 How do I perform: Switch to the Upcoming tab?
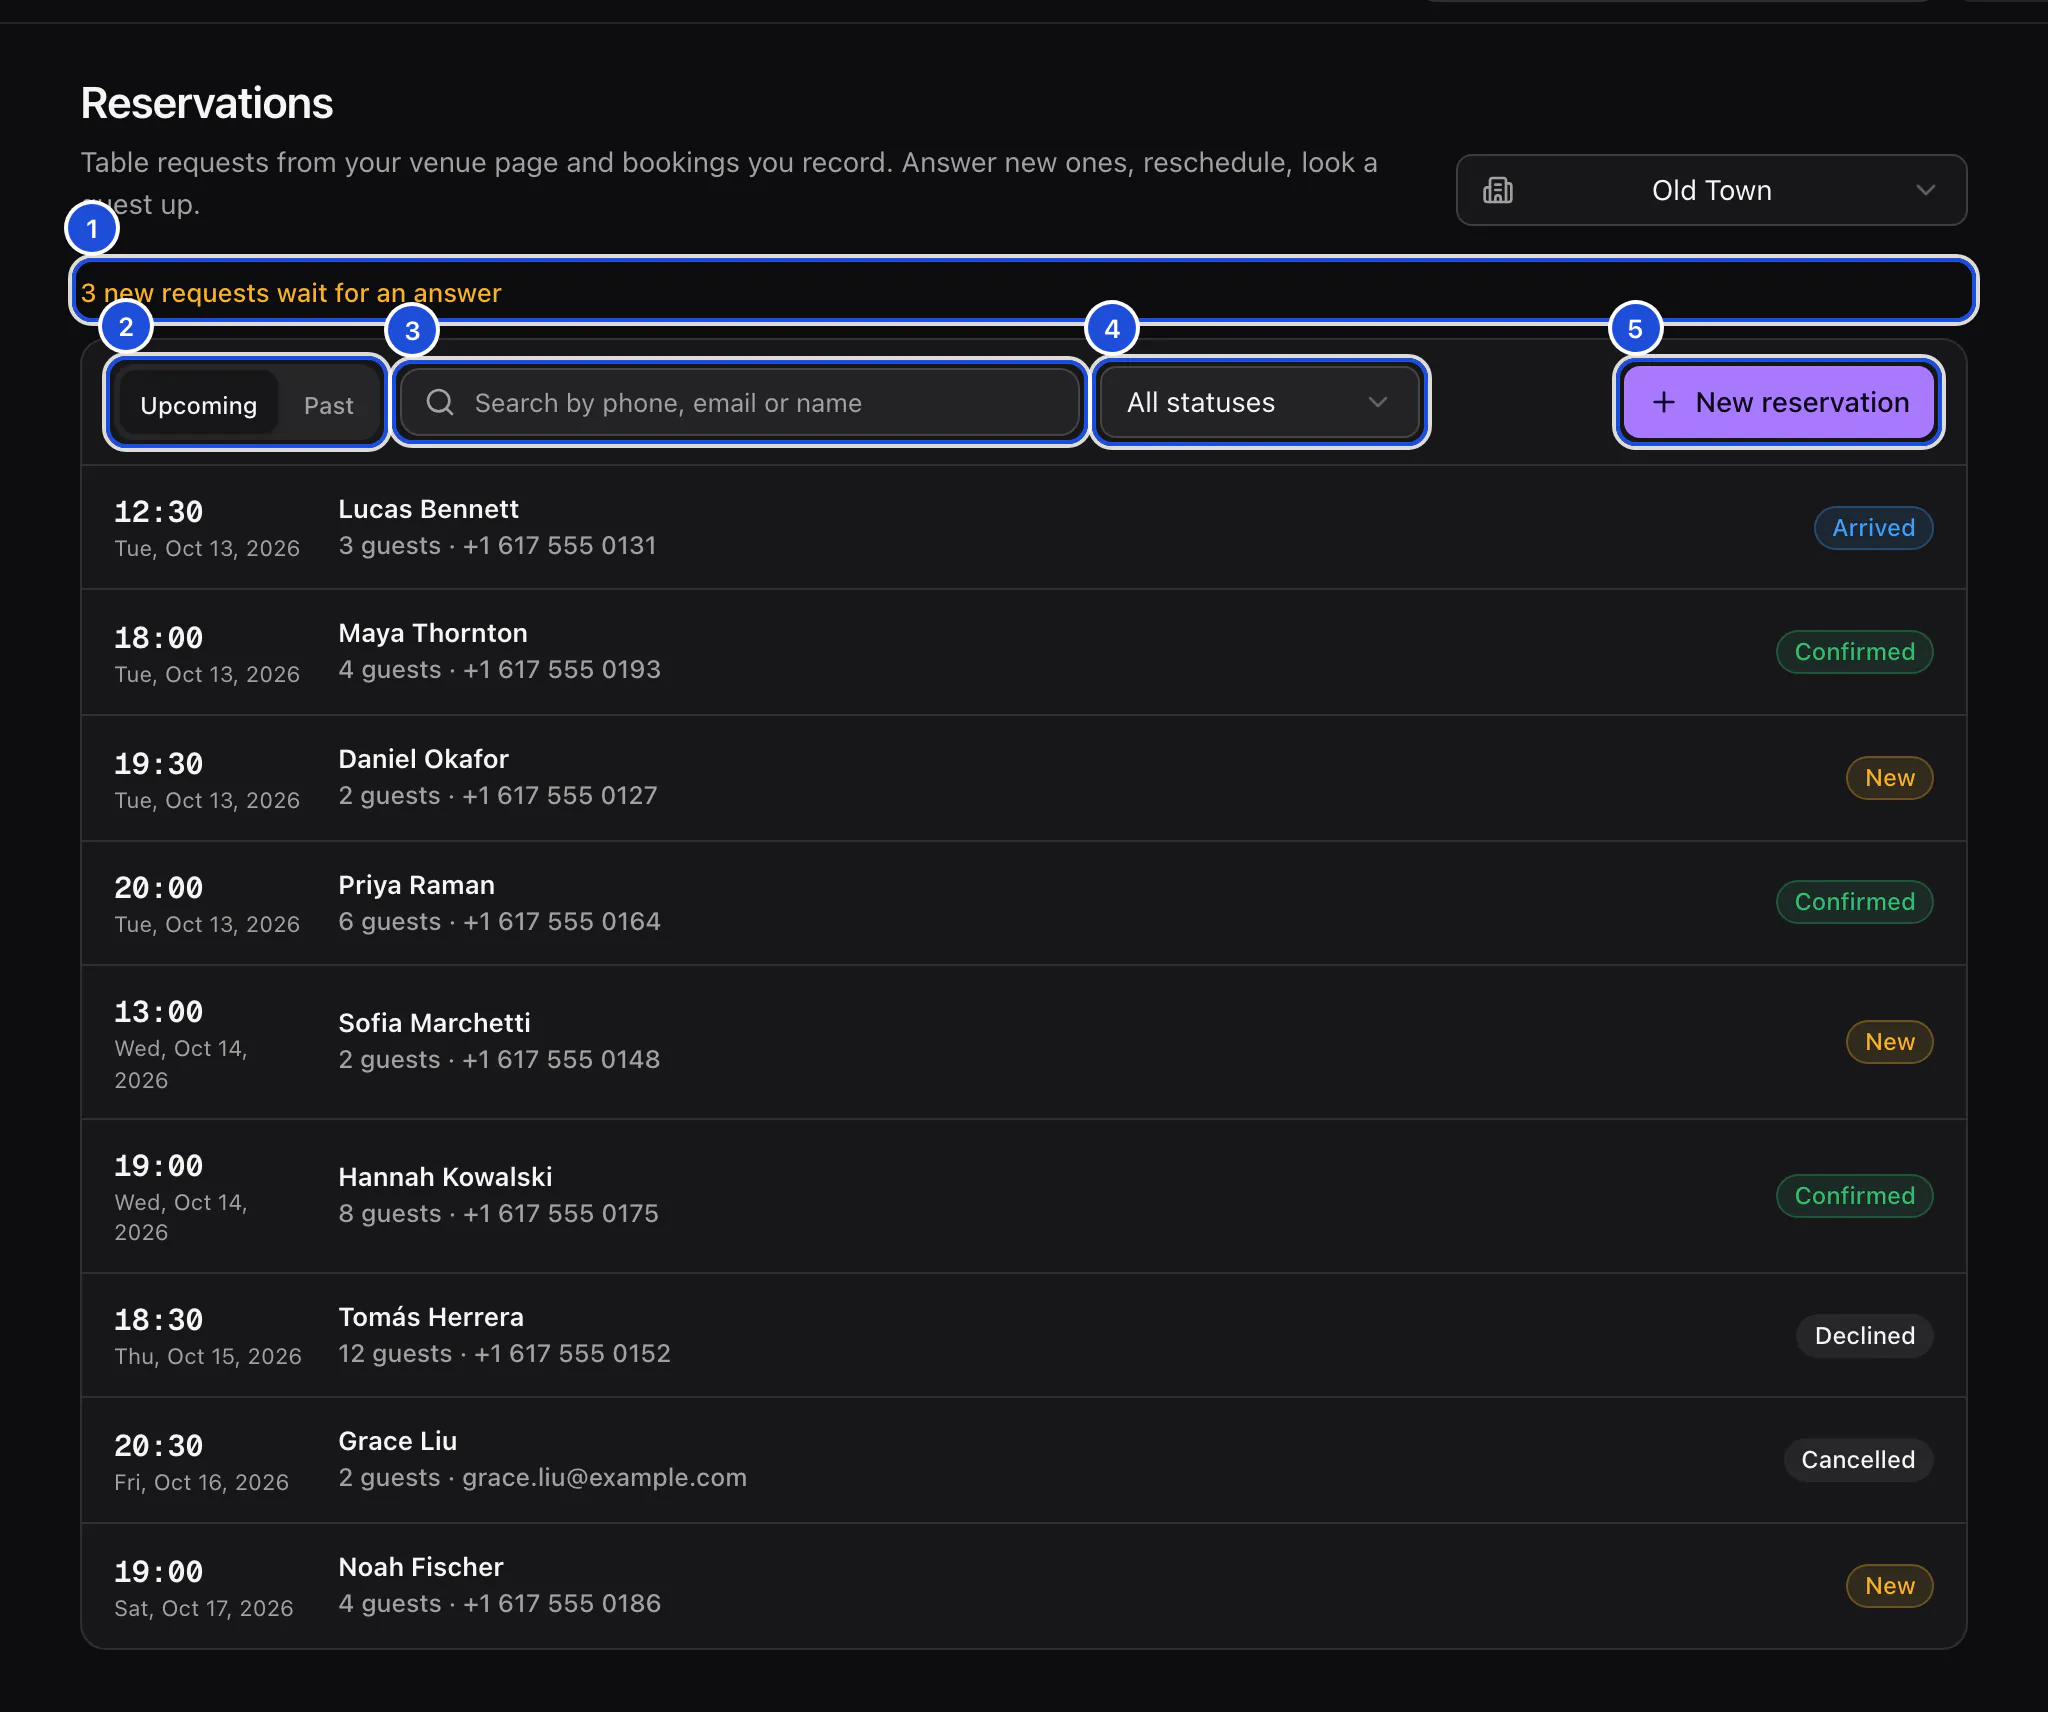click(198, 405)
